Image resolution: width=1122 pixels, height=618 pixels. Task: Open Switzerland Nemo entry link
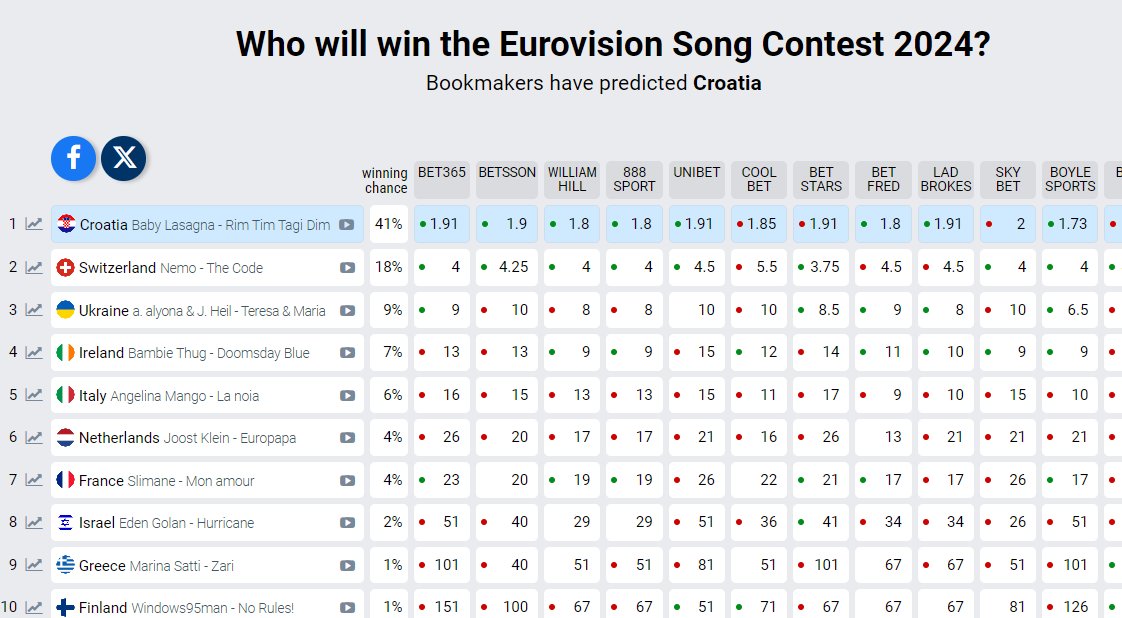170,268
